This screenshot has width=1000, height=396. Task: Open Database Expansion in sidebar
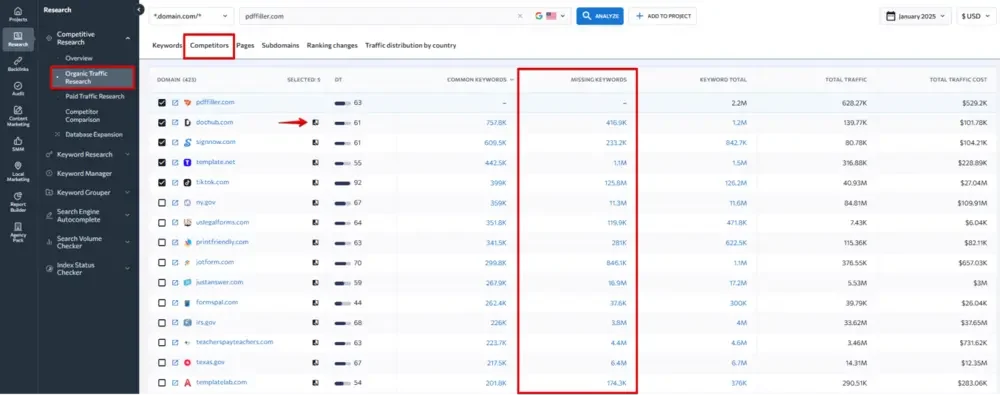click(94, 135)
